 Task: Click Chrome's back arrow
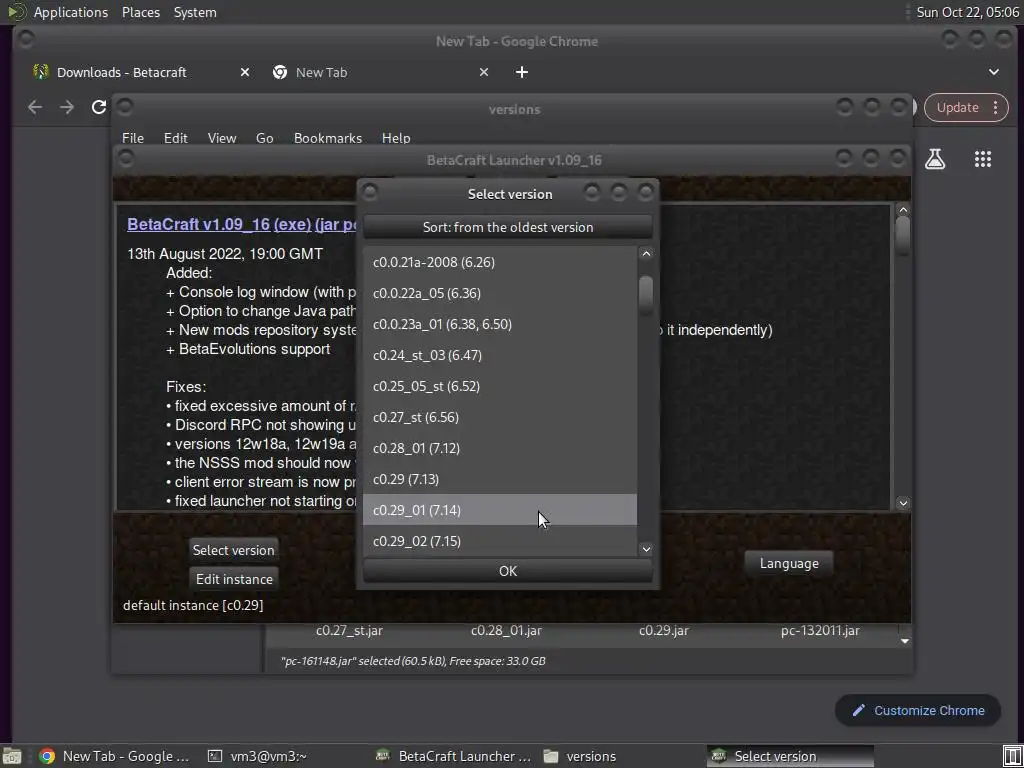(x=35, y=107)
